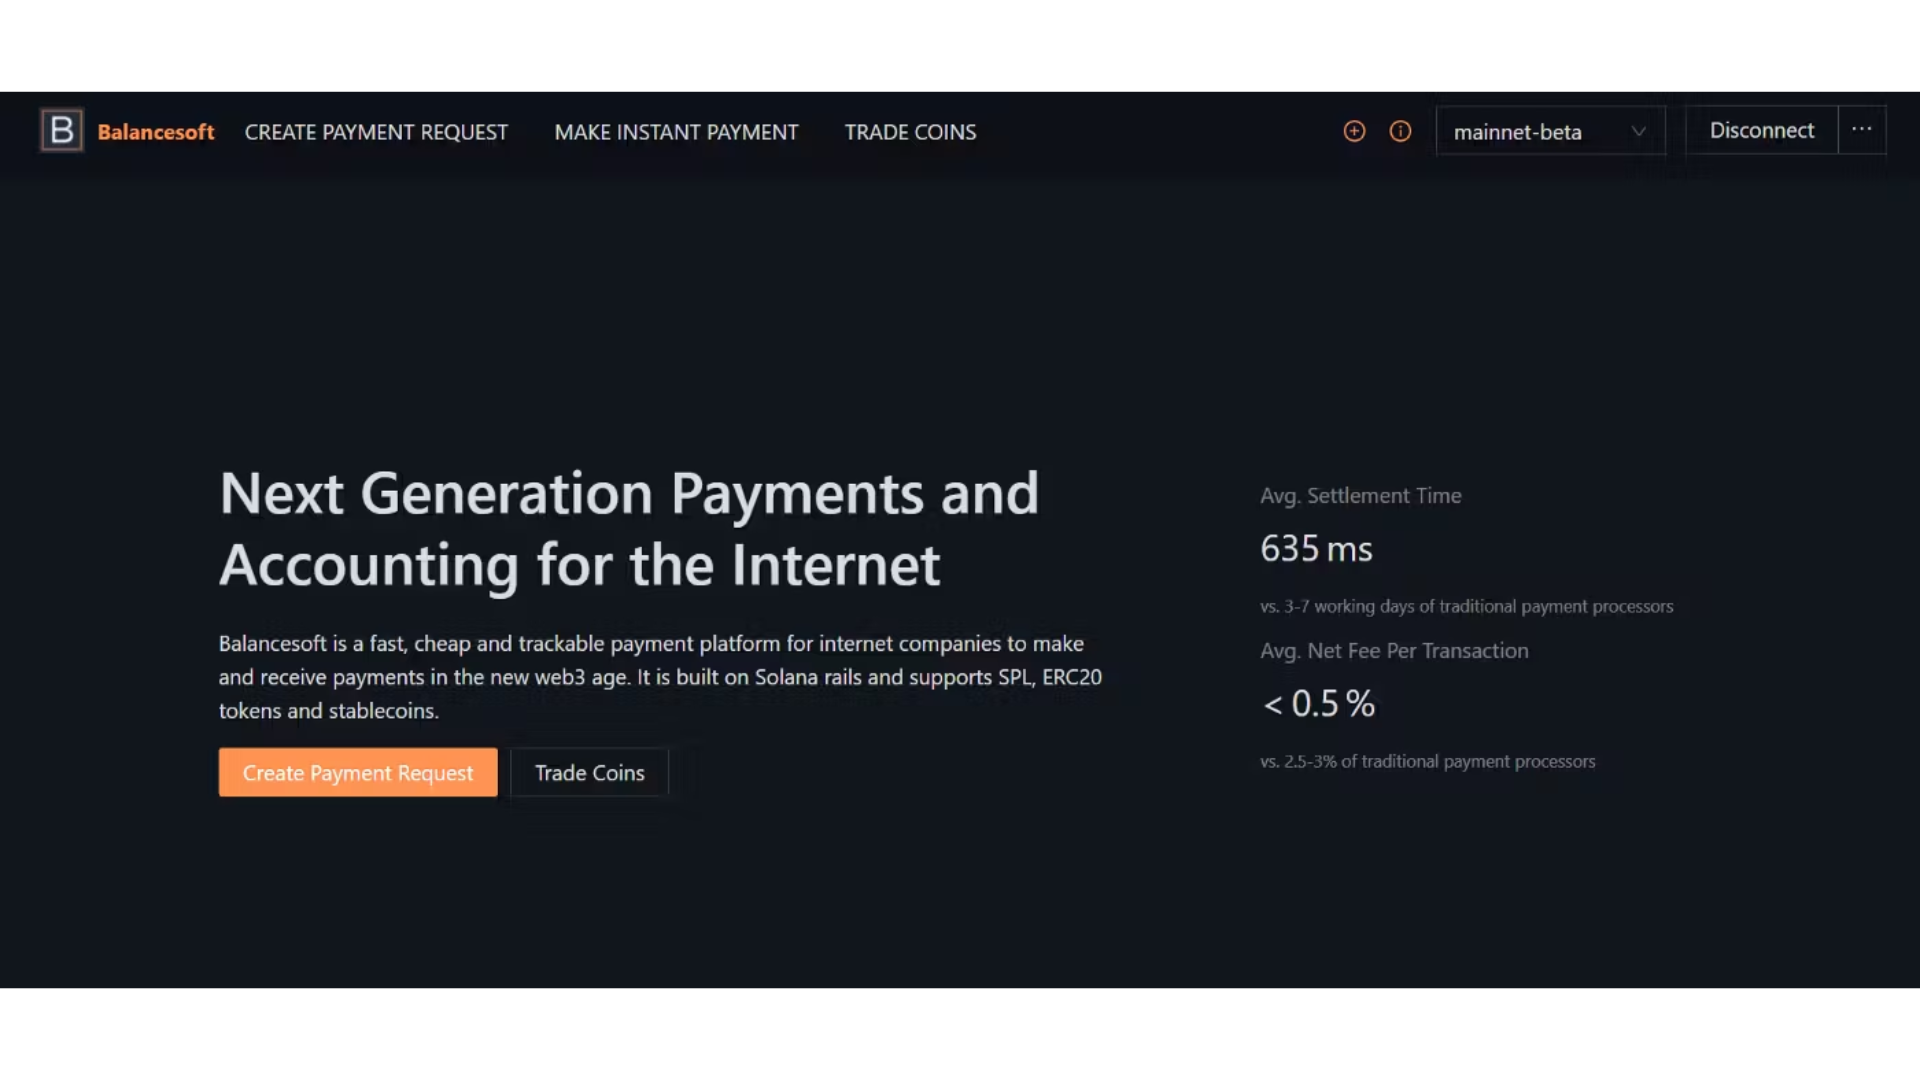Click the payment request navigation icon
The image size is (1920, 1080).
coord(1354,131)
